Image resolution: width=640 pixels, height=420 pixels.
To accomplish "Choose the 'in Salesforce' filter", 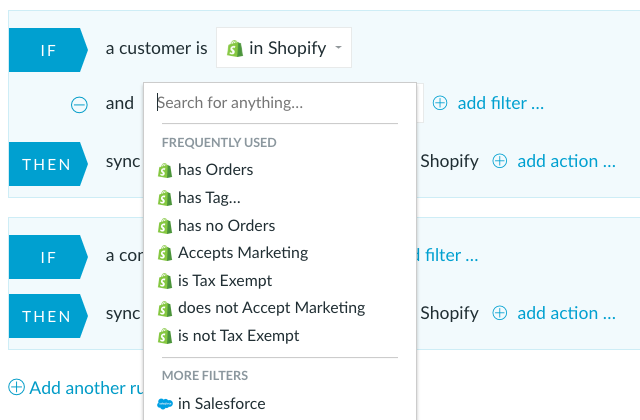I will pyautogui.click(x=222, y=404).
